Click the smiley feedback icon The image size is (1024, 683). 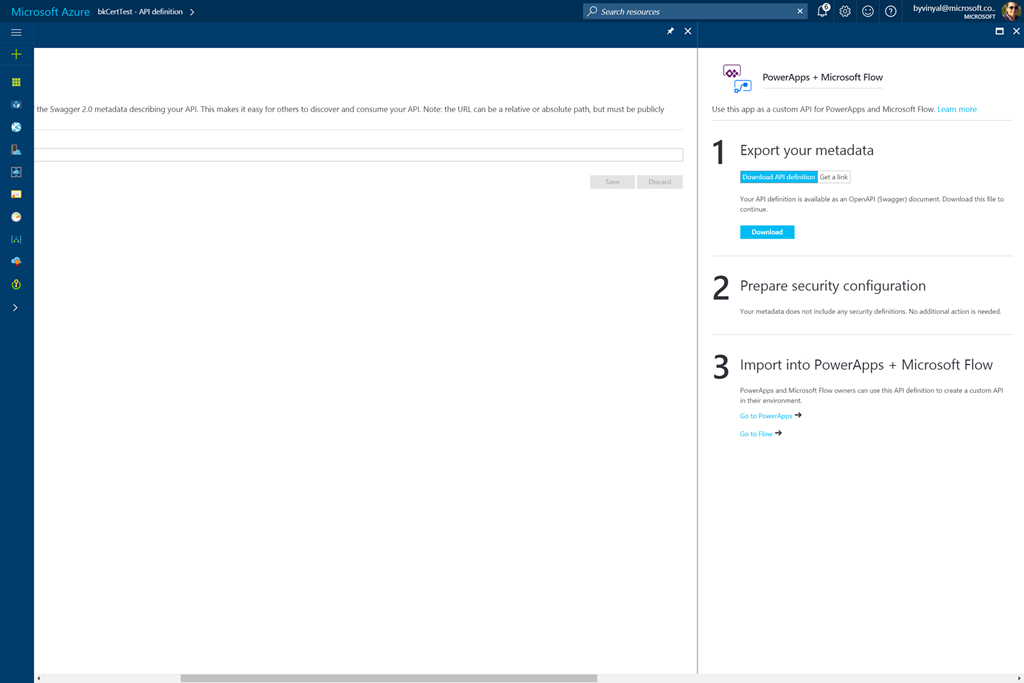(868, 12)
